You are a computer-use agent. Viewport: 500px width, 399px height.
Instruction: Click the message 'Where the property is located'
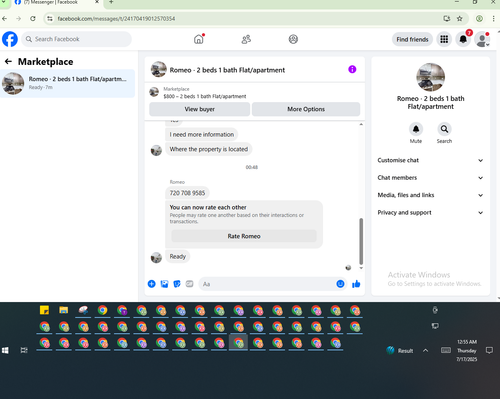(209, 149)
